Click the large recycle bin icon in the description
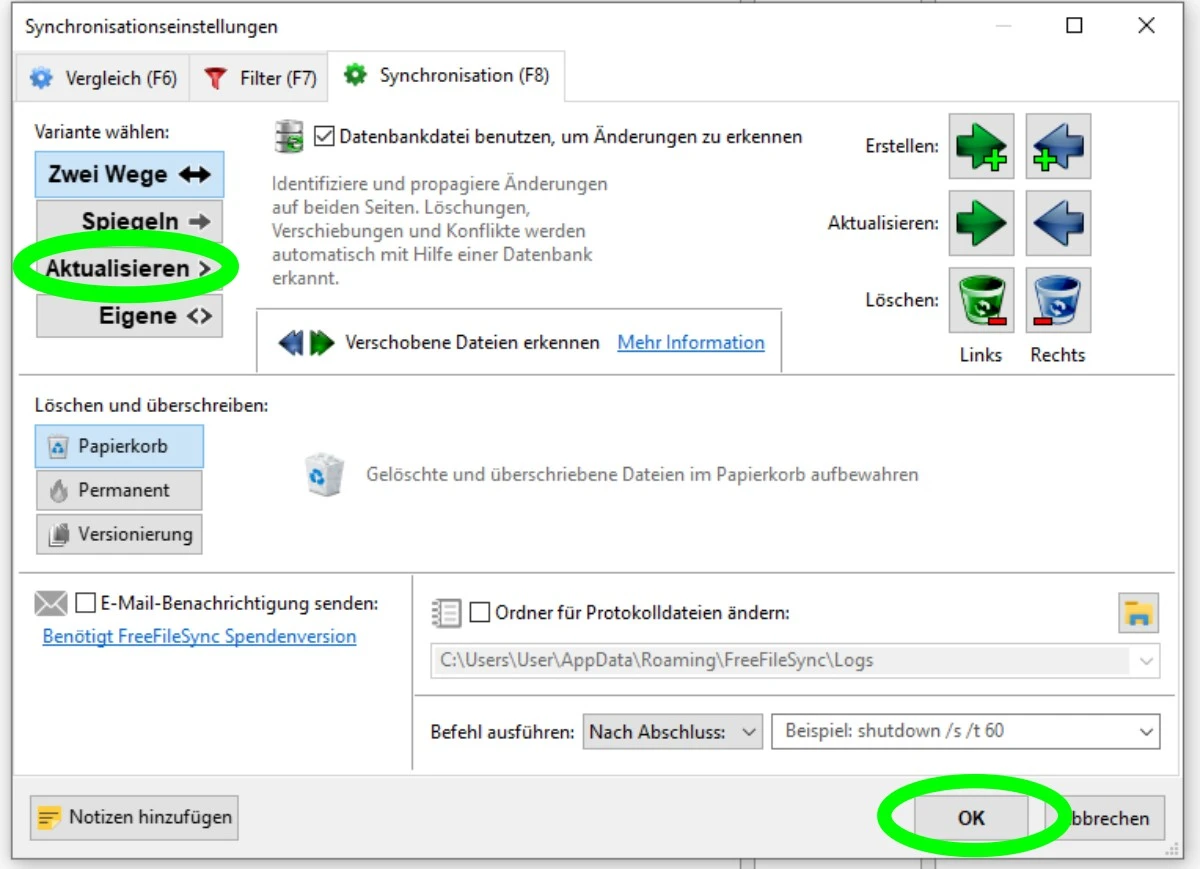The image size is (1200, 869). [324, 475]
